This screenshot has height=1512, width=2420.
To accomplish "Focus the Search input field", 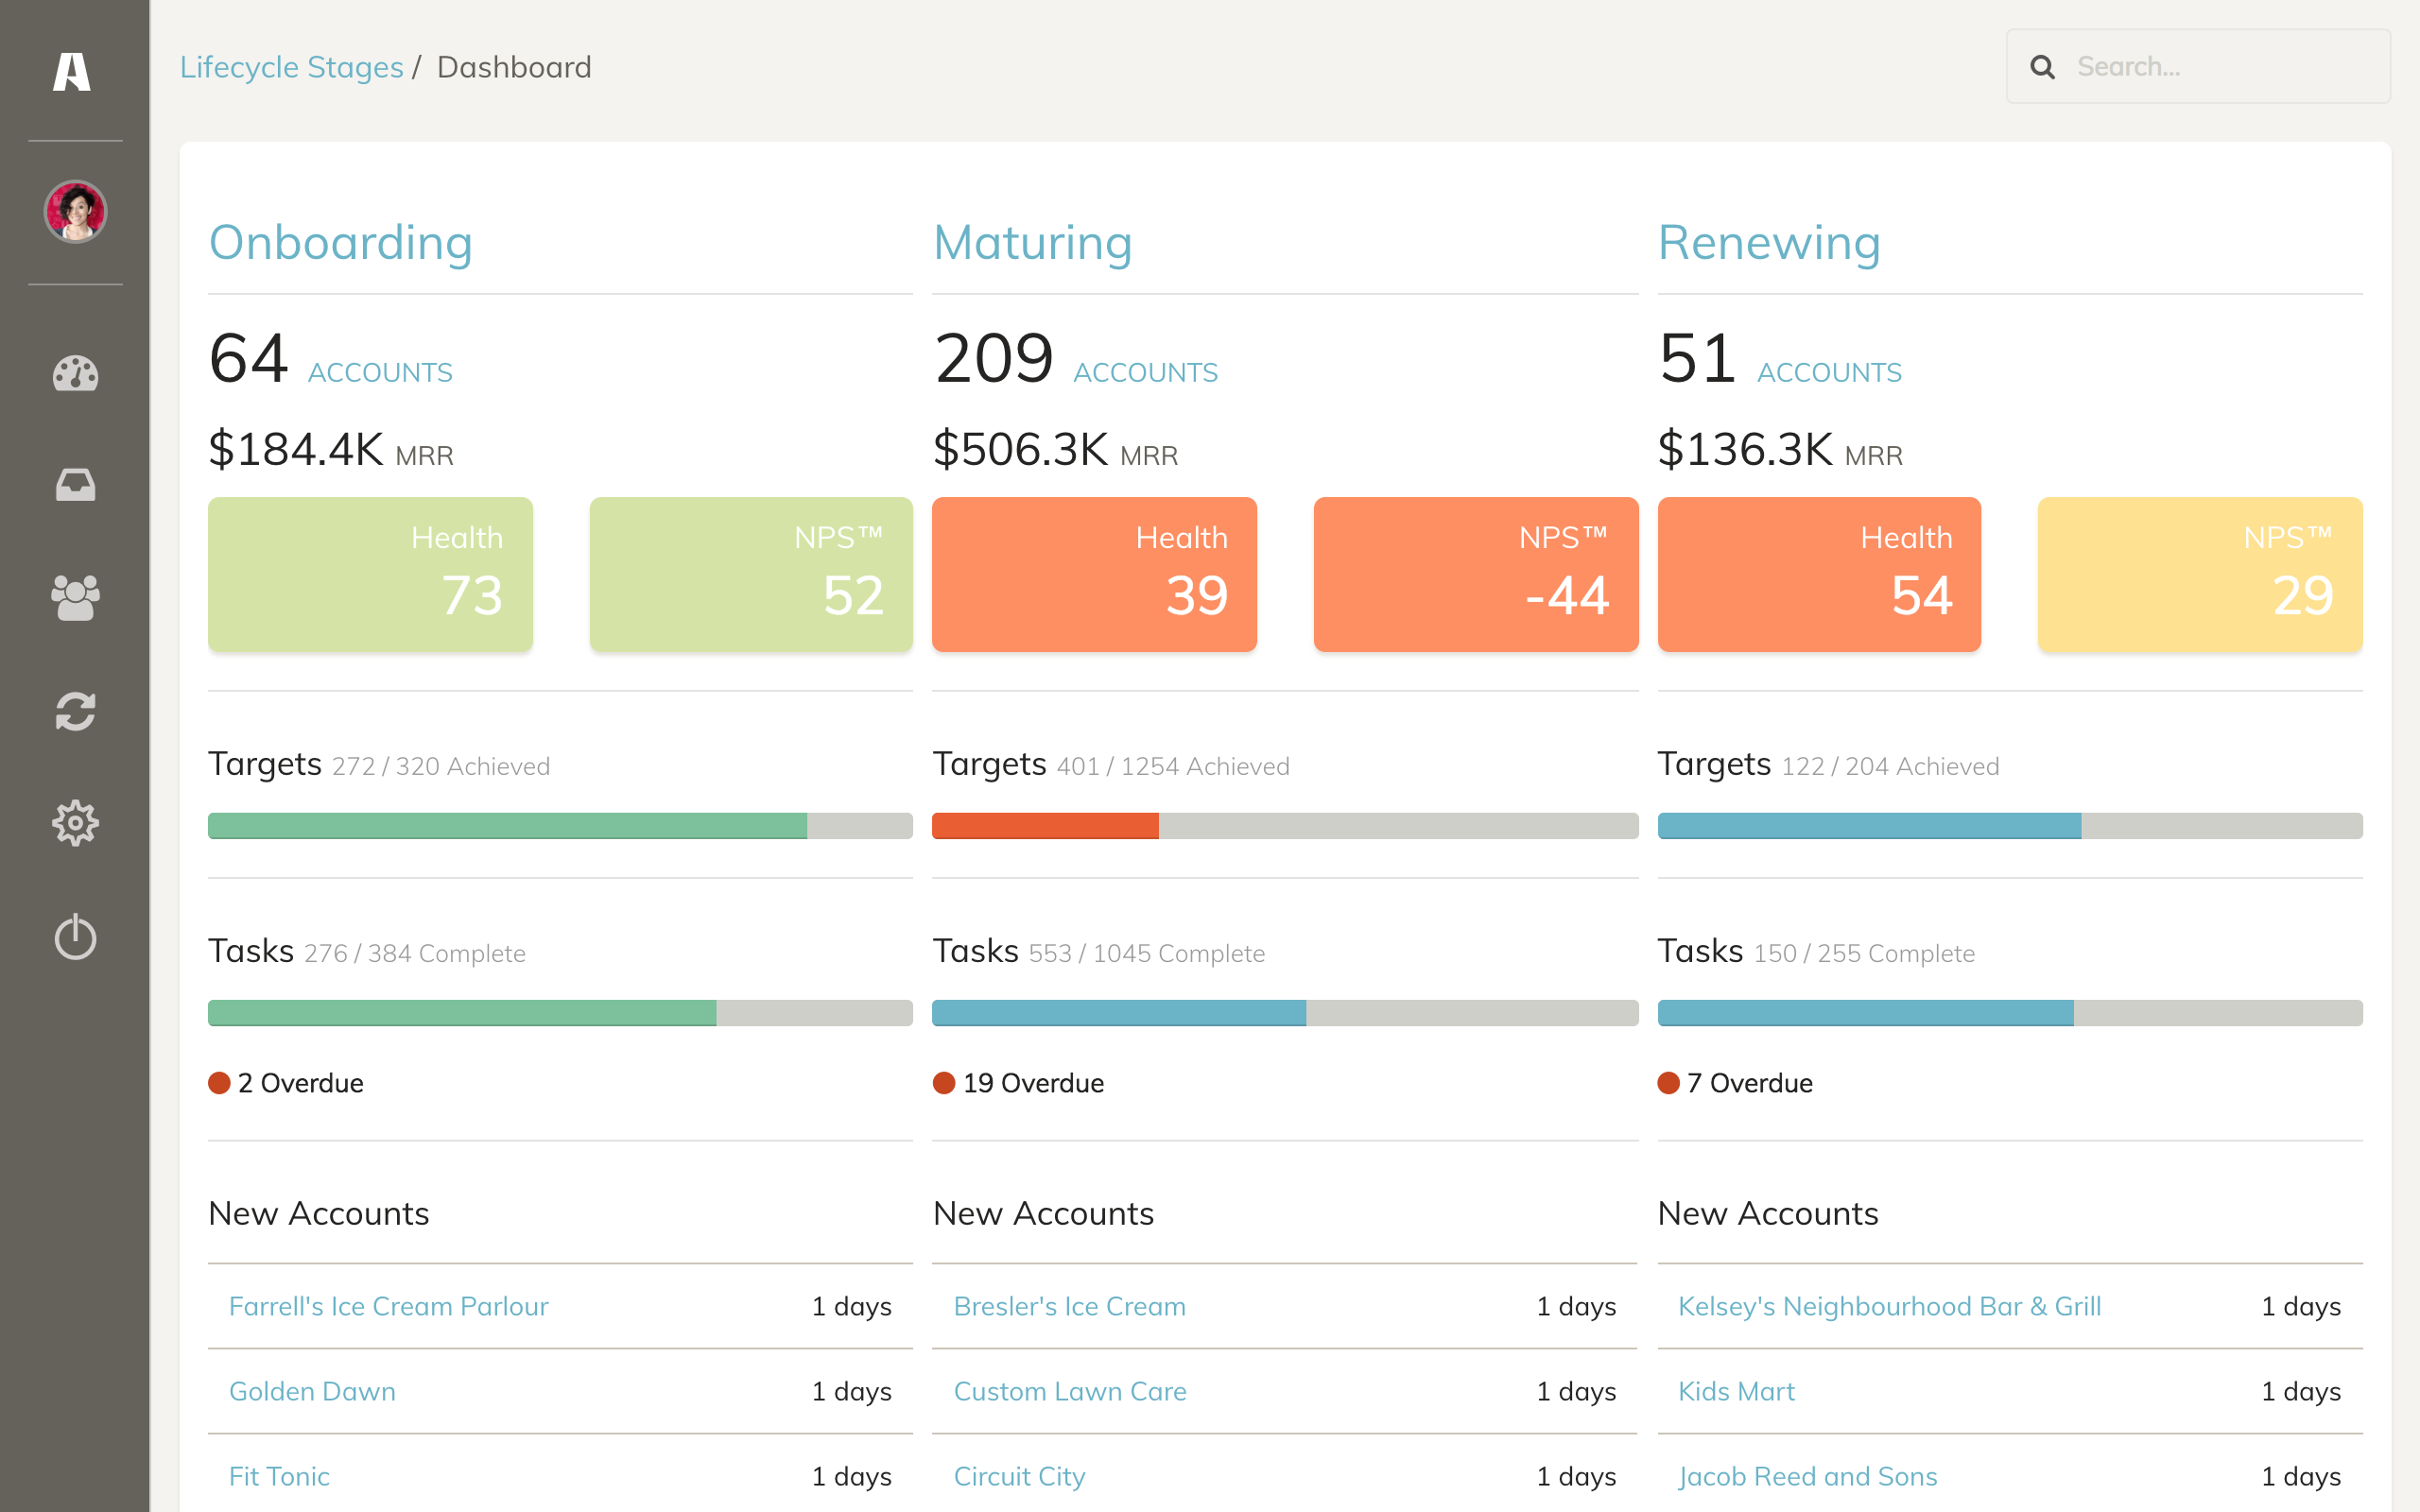I will (2198, 66).
